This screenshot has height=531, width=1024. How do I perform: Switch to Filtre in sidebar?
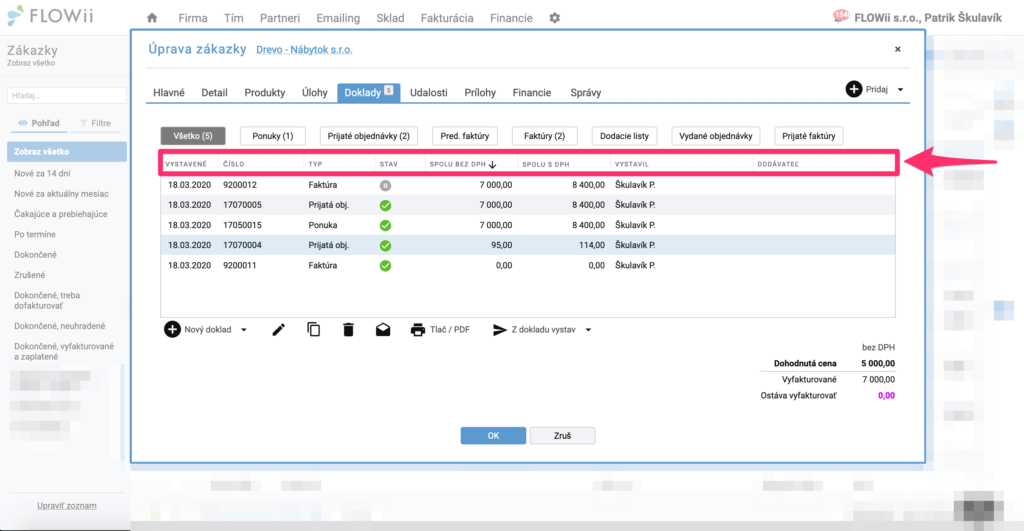point(95,123)
